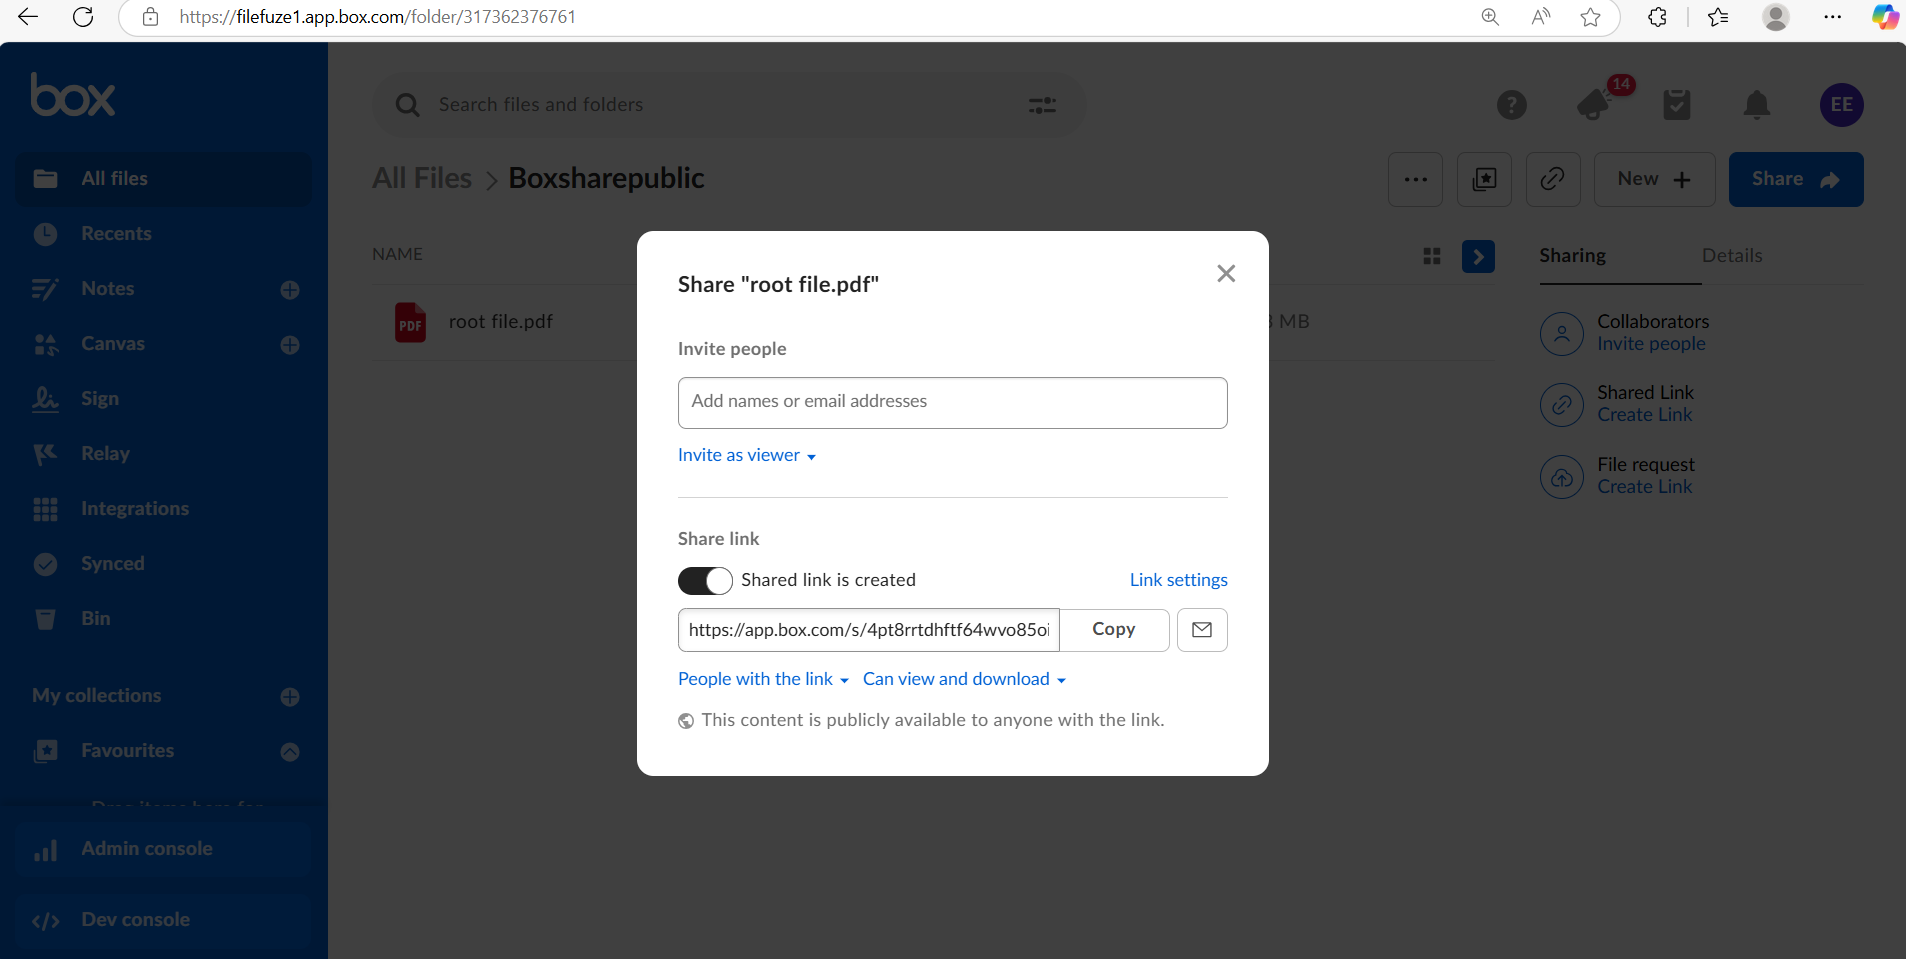Reload the browser page
This screenshot has height=959, width=1906.
coord(83,17)
